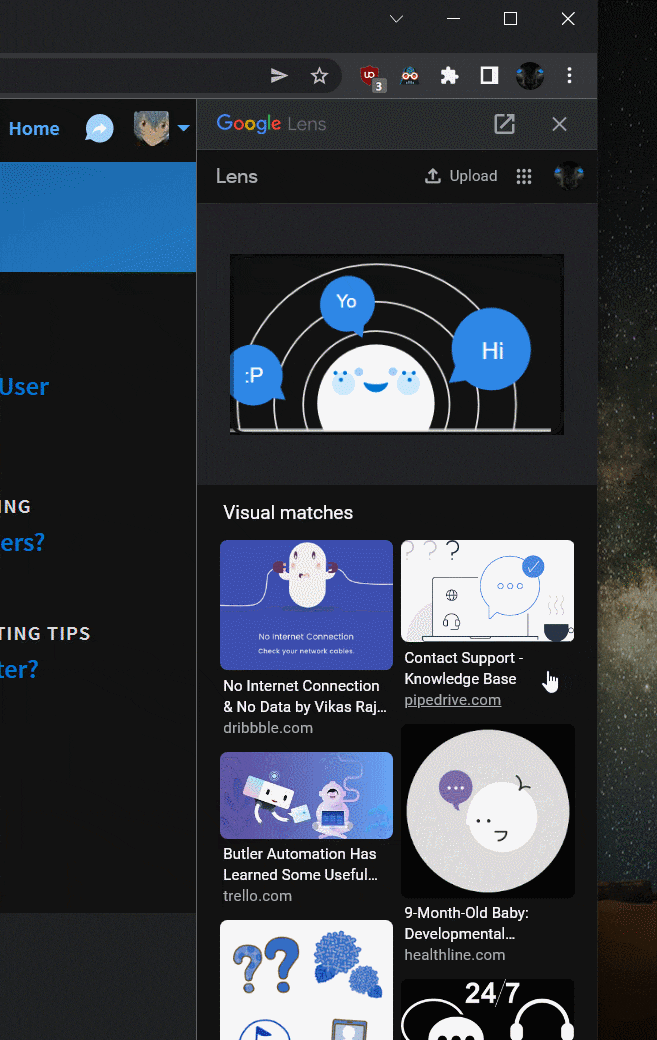Open the pipedrive.com link
657x1040 pixels.
coord(452,700)
